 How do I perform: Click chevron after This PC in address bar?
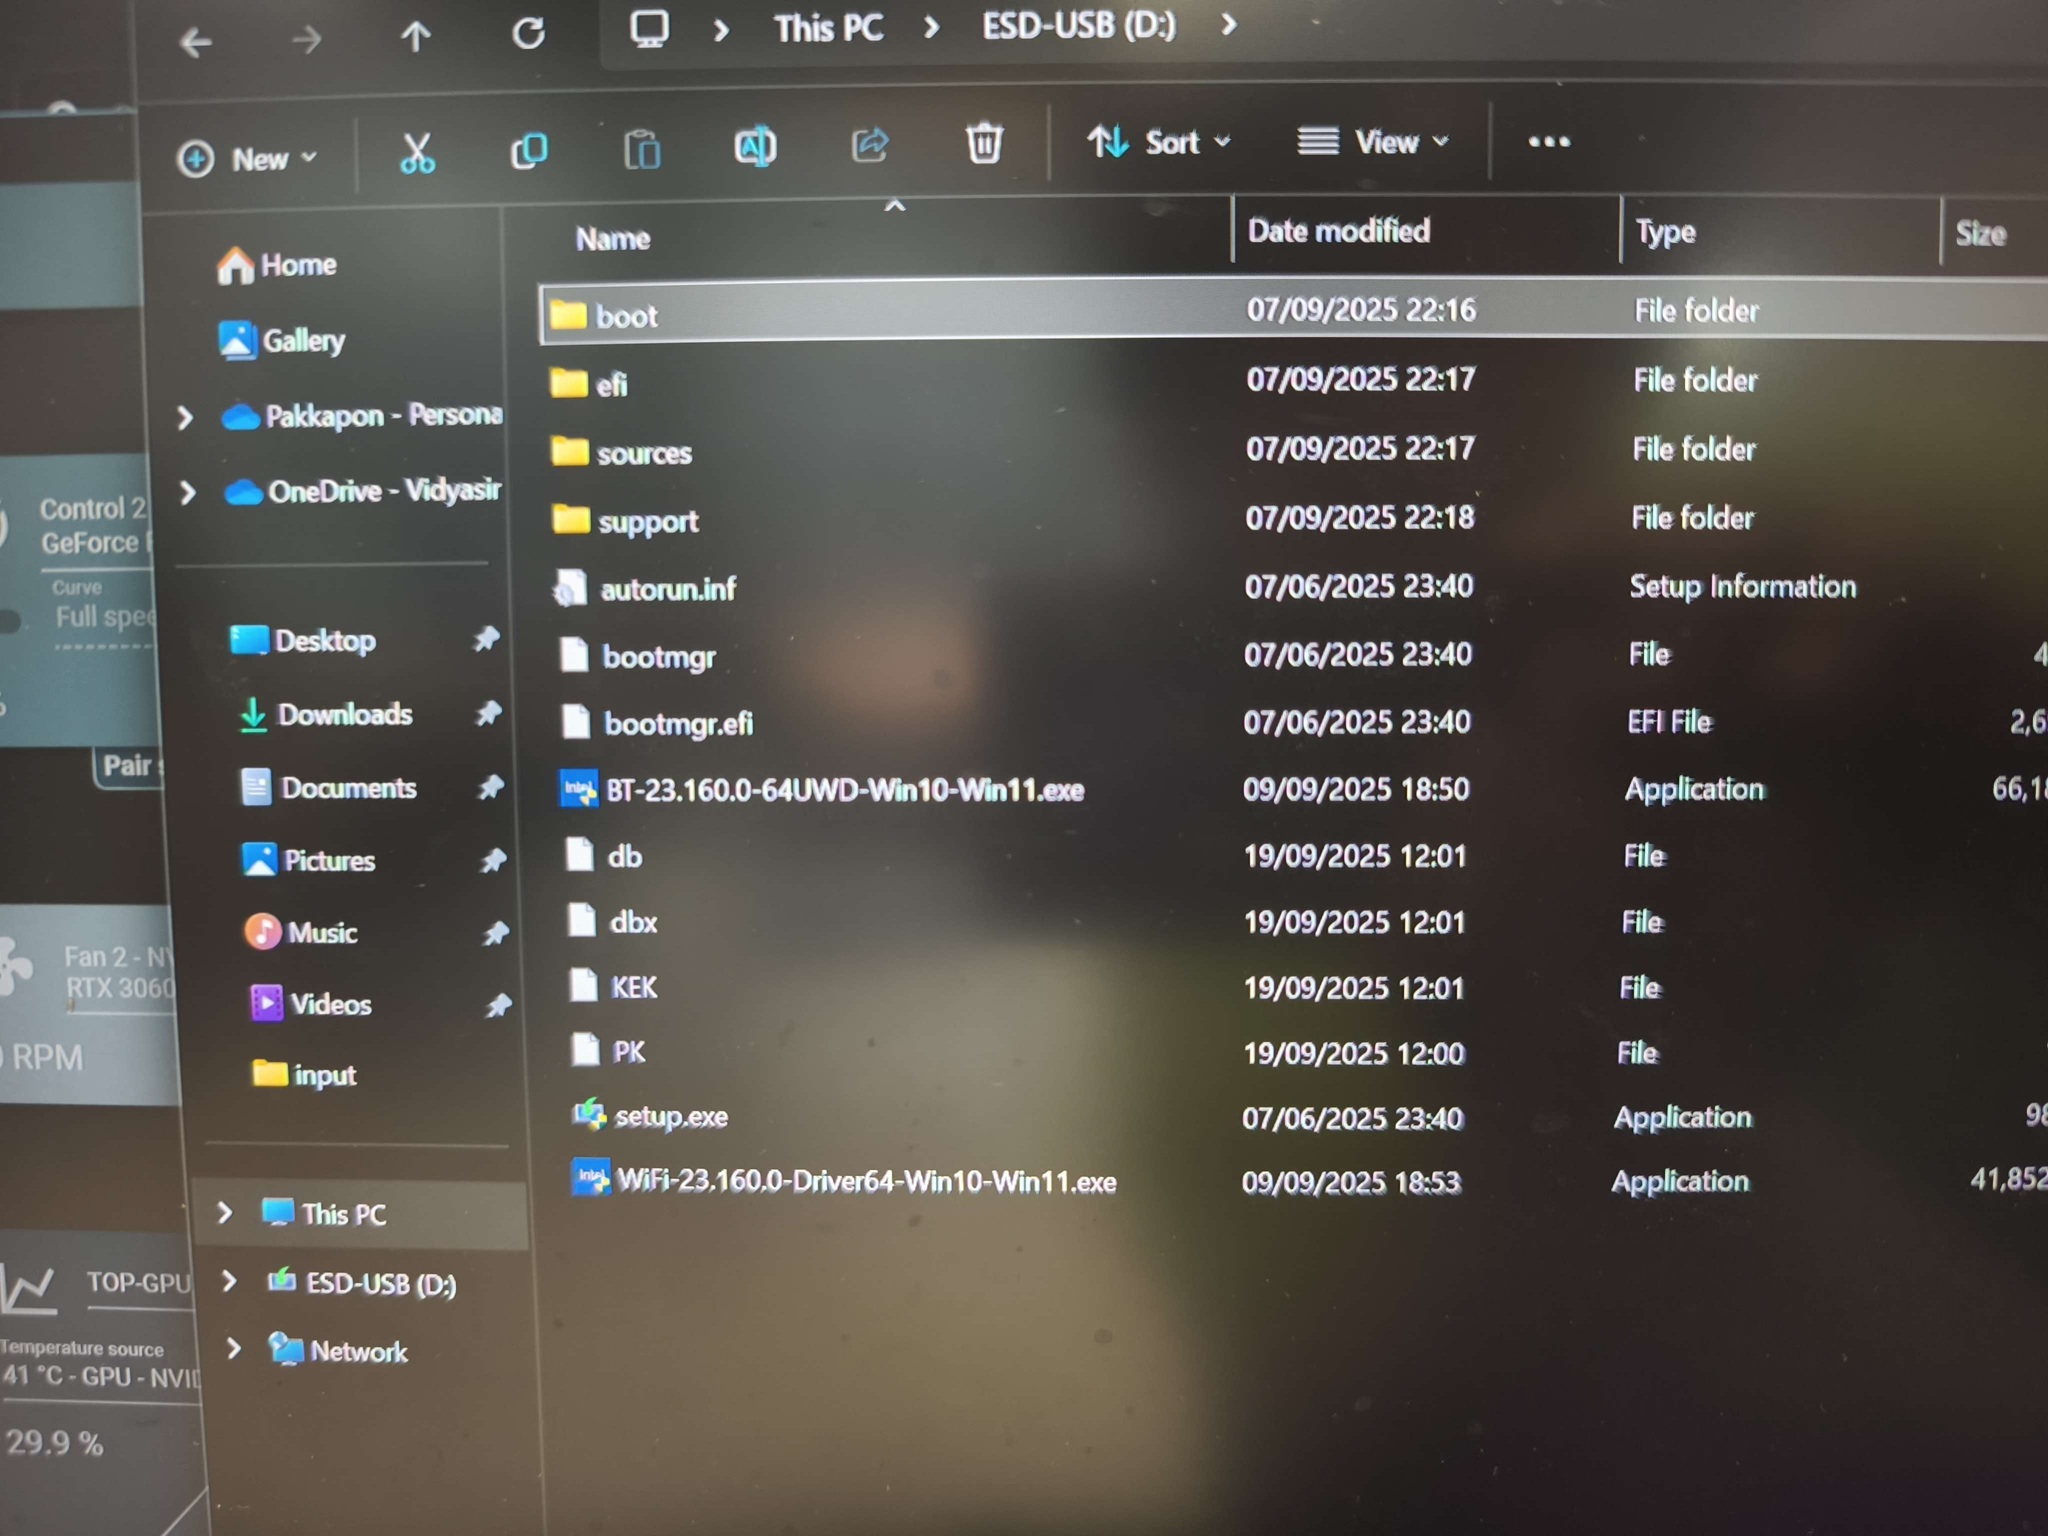pyautogui.click(x=932, y=27)
